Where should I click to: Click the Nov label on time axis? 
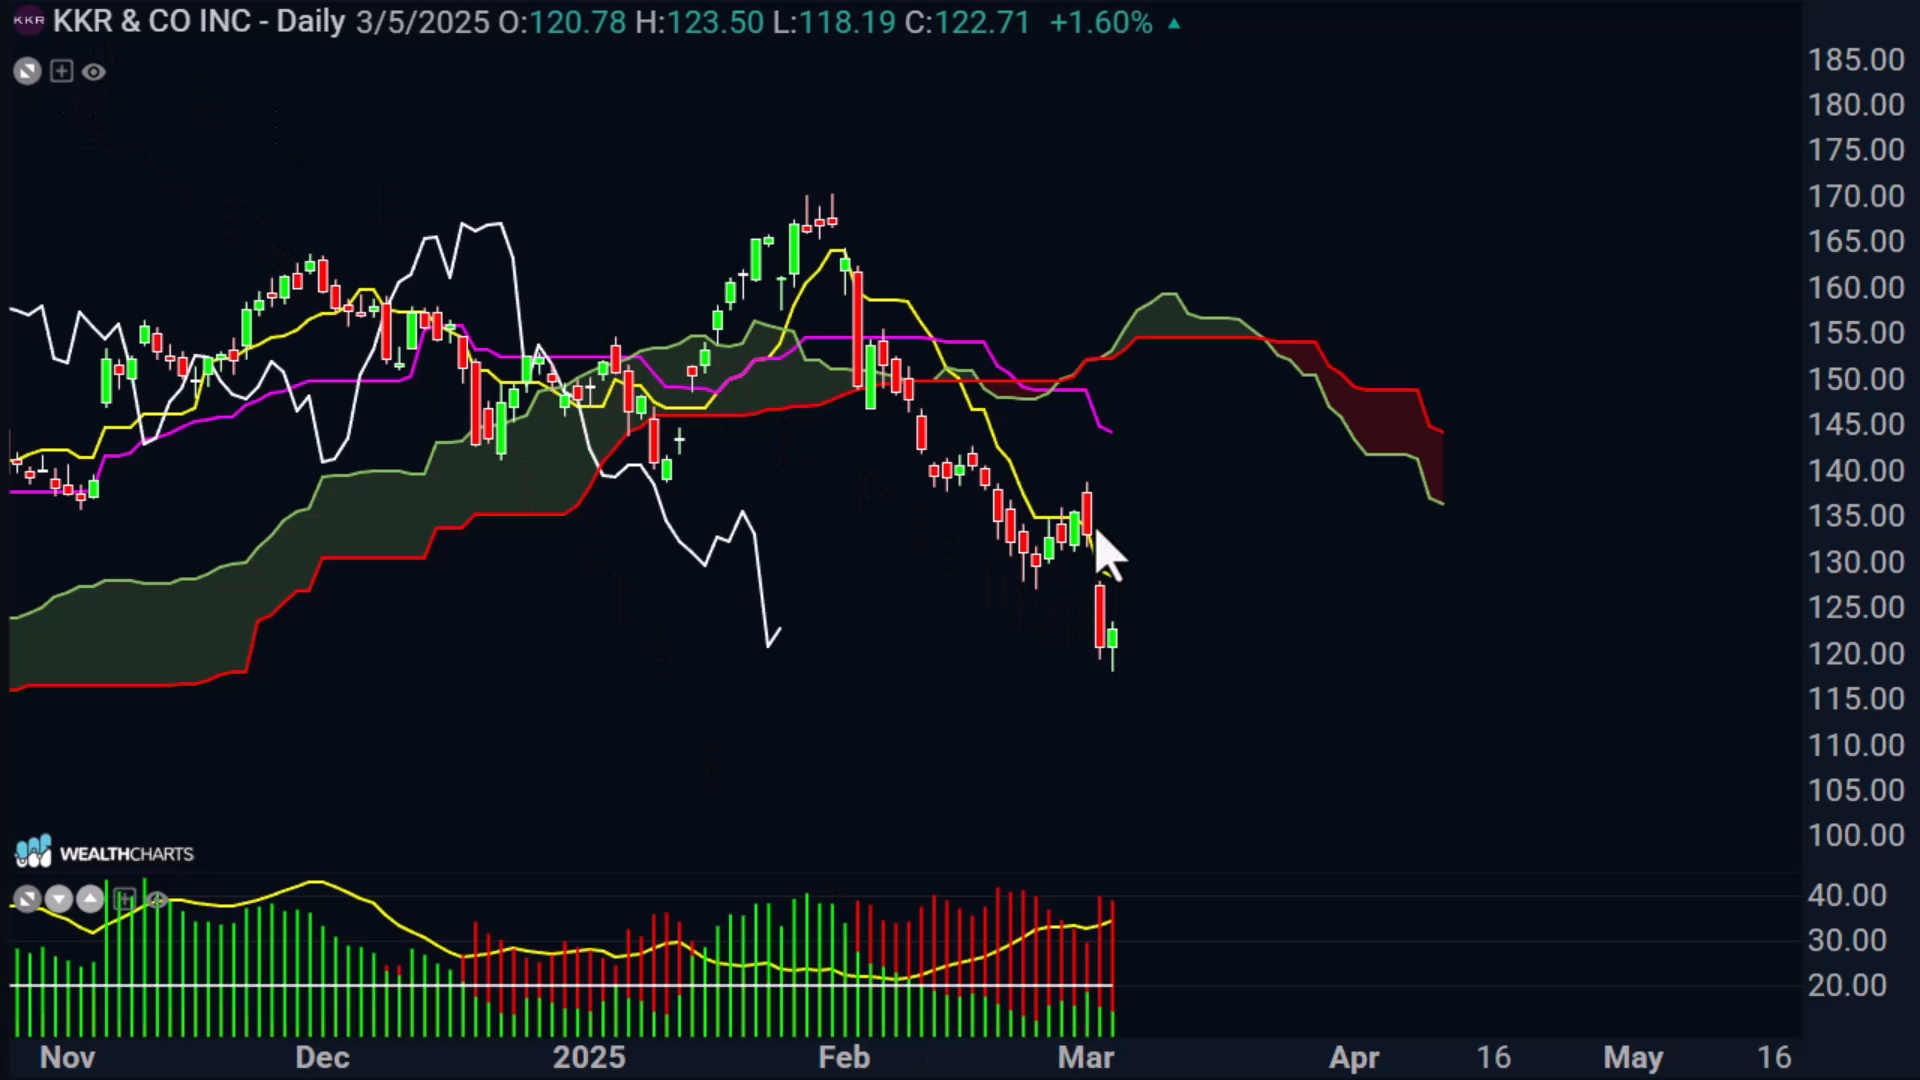67,1058
